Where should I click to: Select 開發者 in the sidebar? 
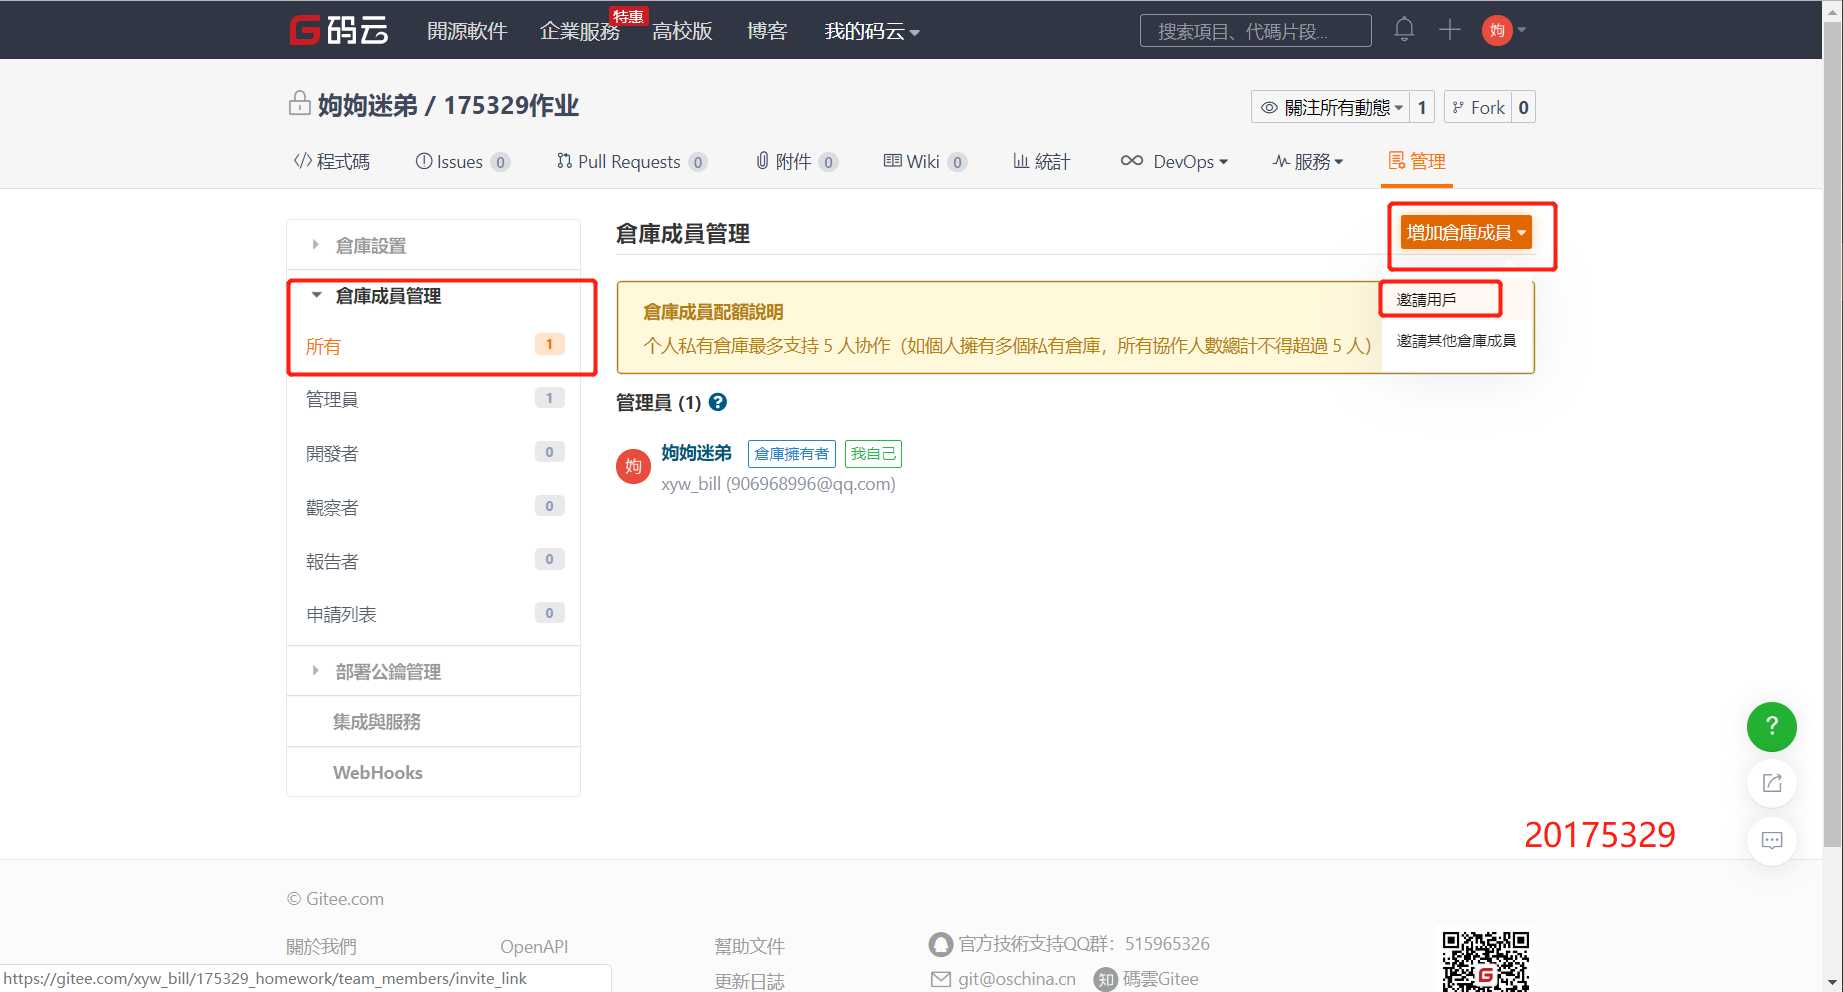(433, 453)
